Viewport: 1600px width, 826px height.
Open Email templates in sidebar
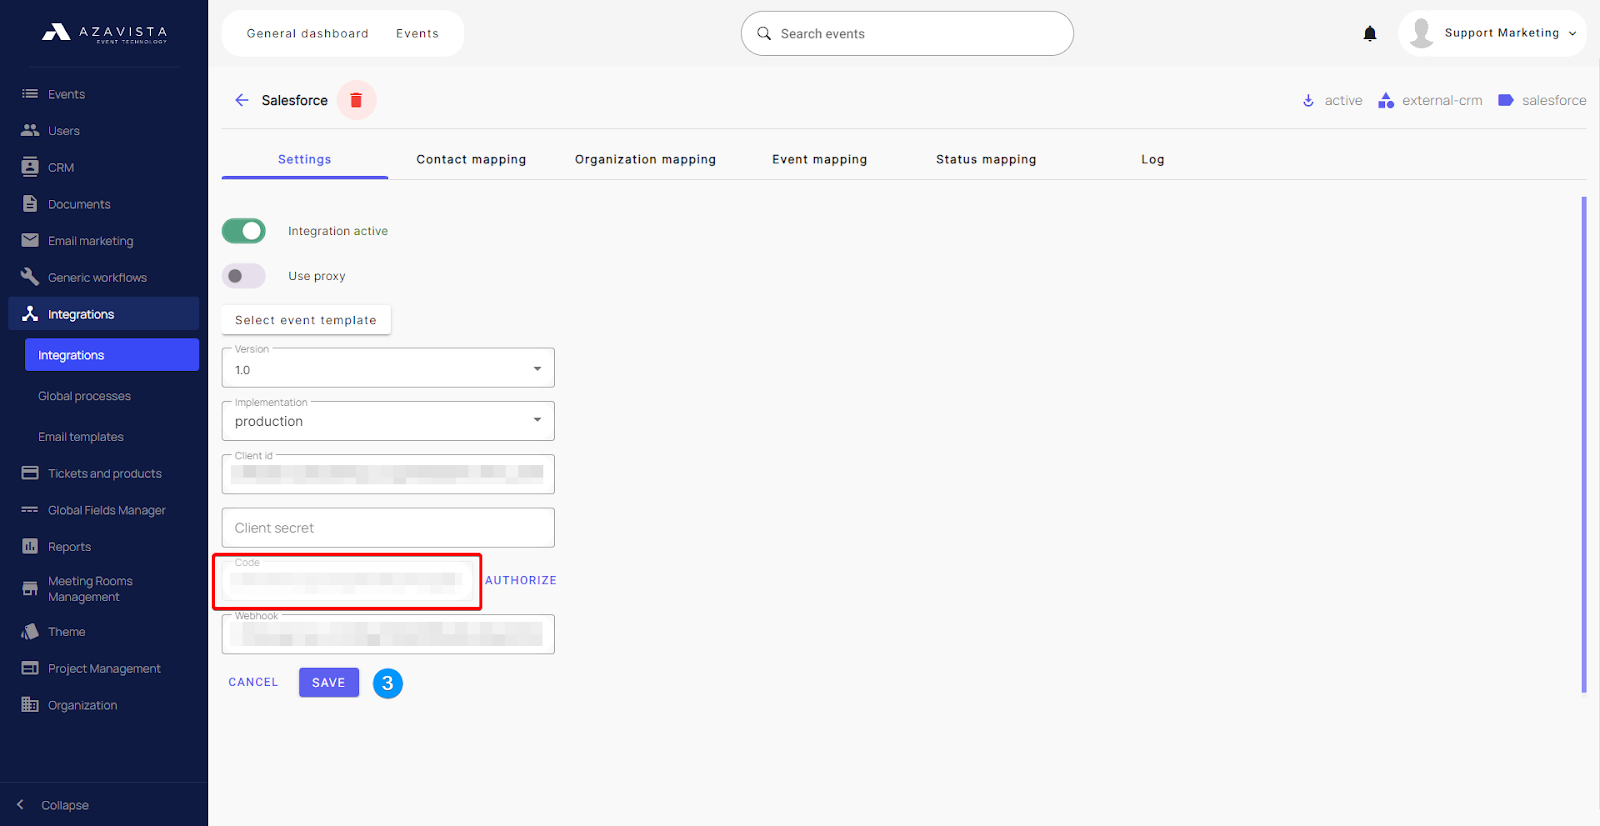click(x=81, y=437)
